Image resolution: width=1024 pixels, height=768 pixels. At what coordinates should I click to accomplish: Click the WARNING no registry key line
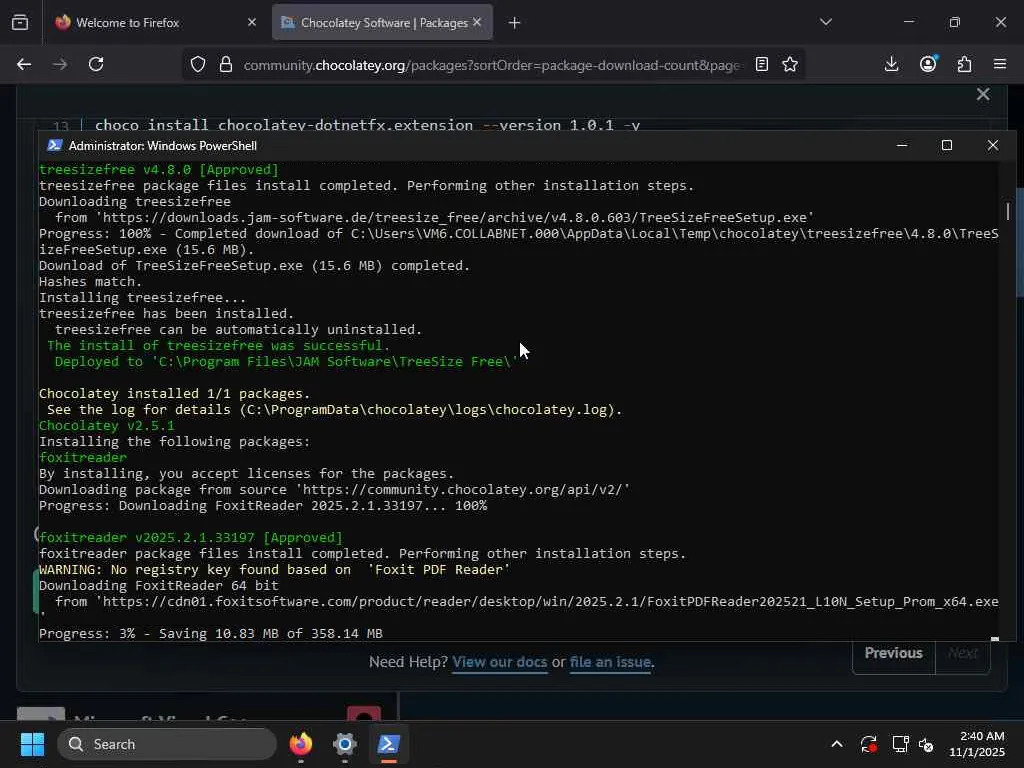(x=274, y=569)
